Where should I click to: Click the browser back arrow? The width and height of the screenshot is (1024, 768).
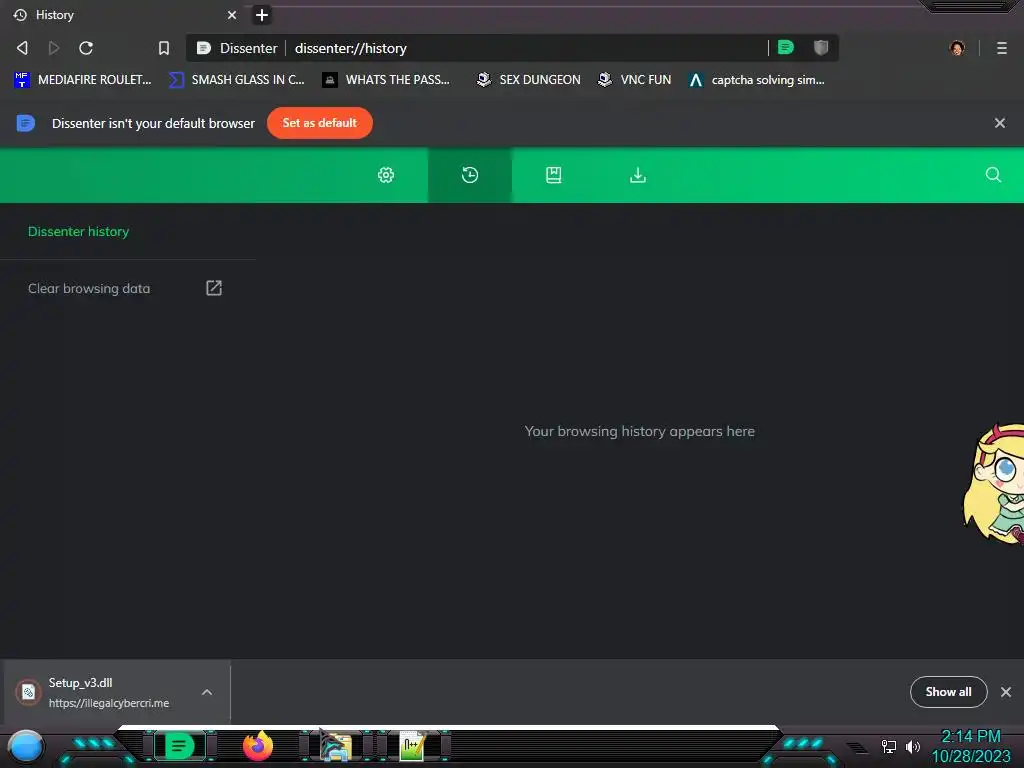tap(22, 48)
